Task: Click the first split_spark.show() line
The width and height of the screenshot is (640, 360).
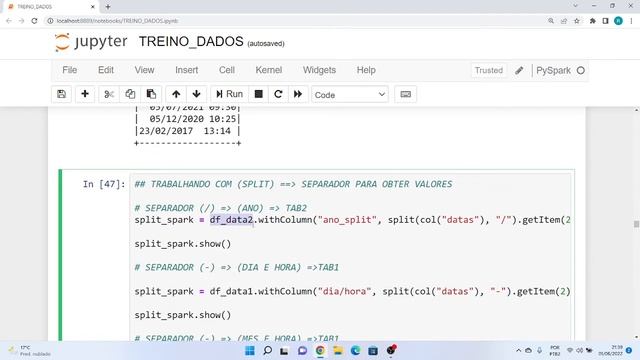Action: pos(183,244)
